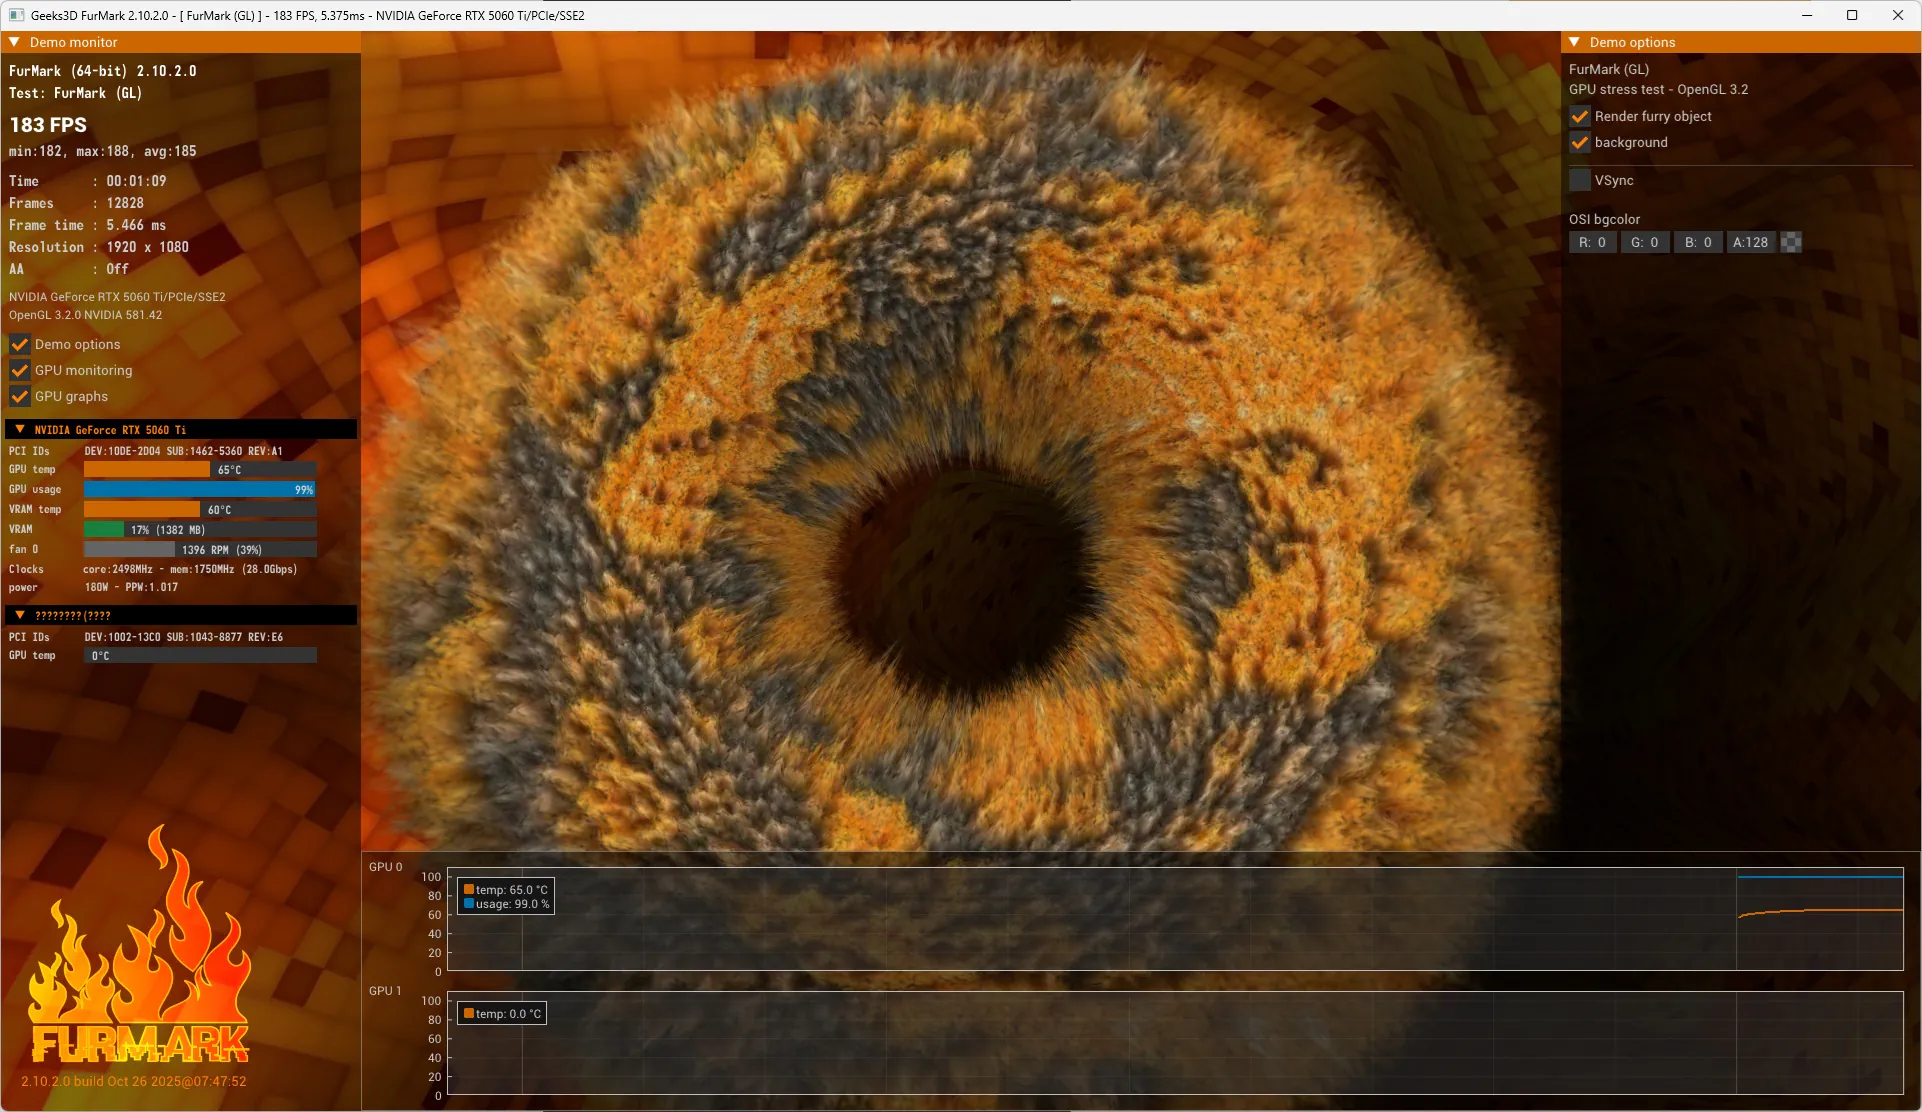Click the DEV:1002-13C0 PCI IDs text
1922x1112 pixels.
(184, 637)
